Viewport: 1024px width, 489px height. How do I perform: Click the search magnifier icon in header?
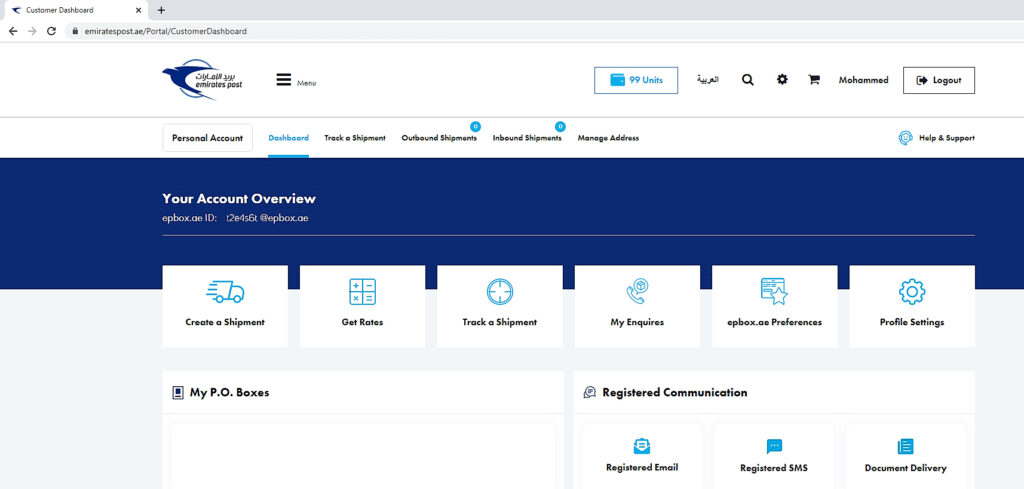click(x=748, y=80)
